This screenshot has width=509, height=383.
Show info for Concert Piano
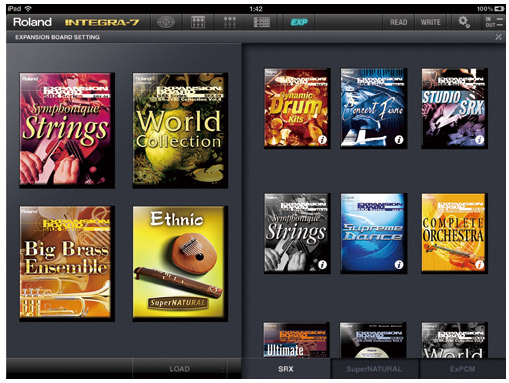399,140
